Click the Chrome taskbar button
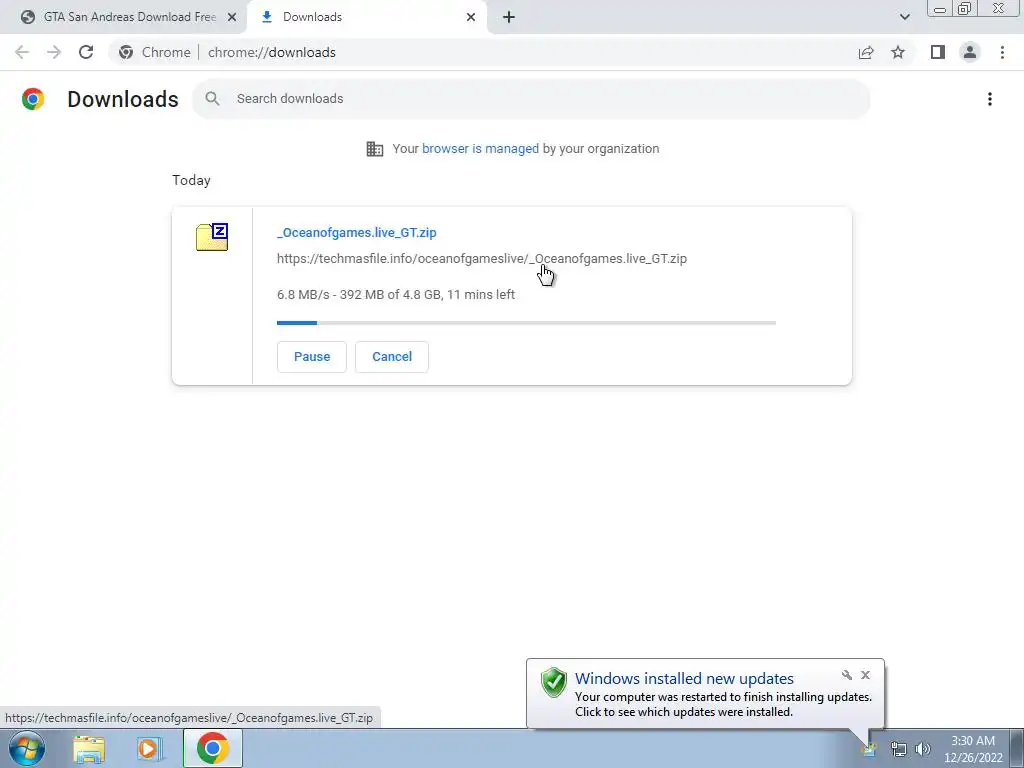The width and height of the screenshot is (1024, 768). (212, 748)
